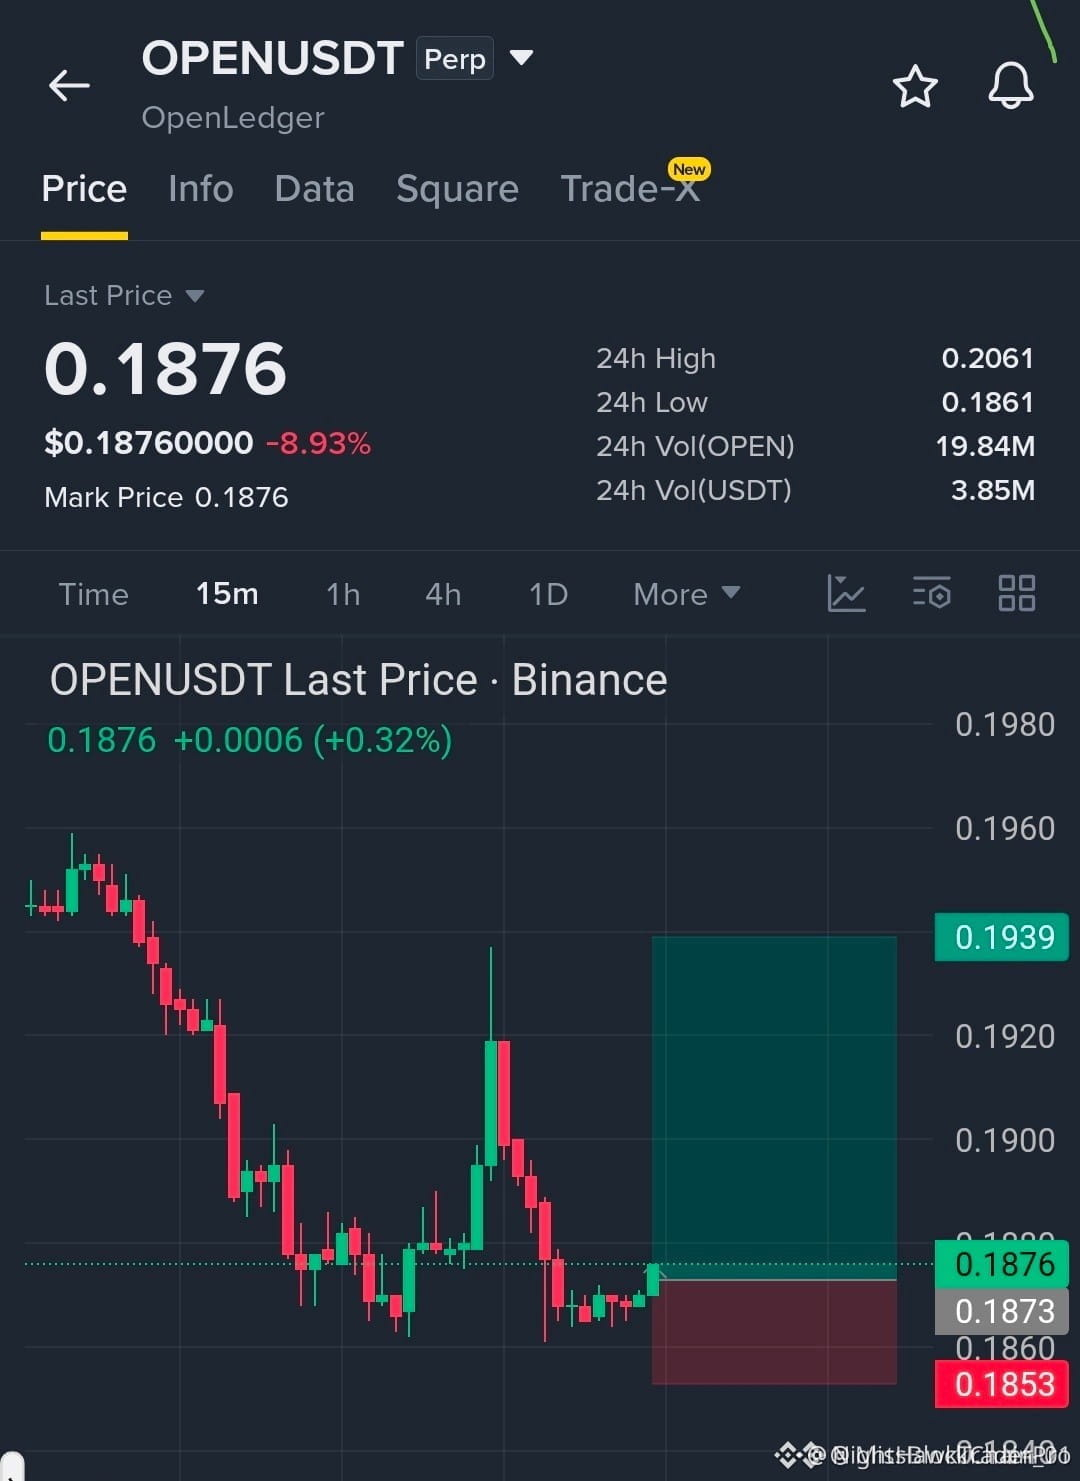The height and width of the screenshot is (1481, 1080).
Task: Select the green take-profit zone on chart
Action: coord(774,1107)
